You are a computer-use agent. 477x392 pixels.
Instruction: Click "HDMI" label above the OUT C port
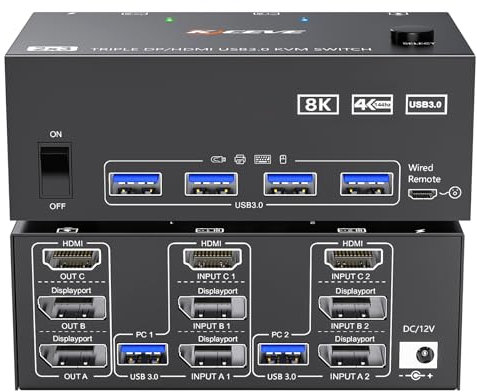point(73,244)
